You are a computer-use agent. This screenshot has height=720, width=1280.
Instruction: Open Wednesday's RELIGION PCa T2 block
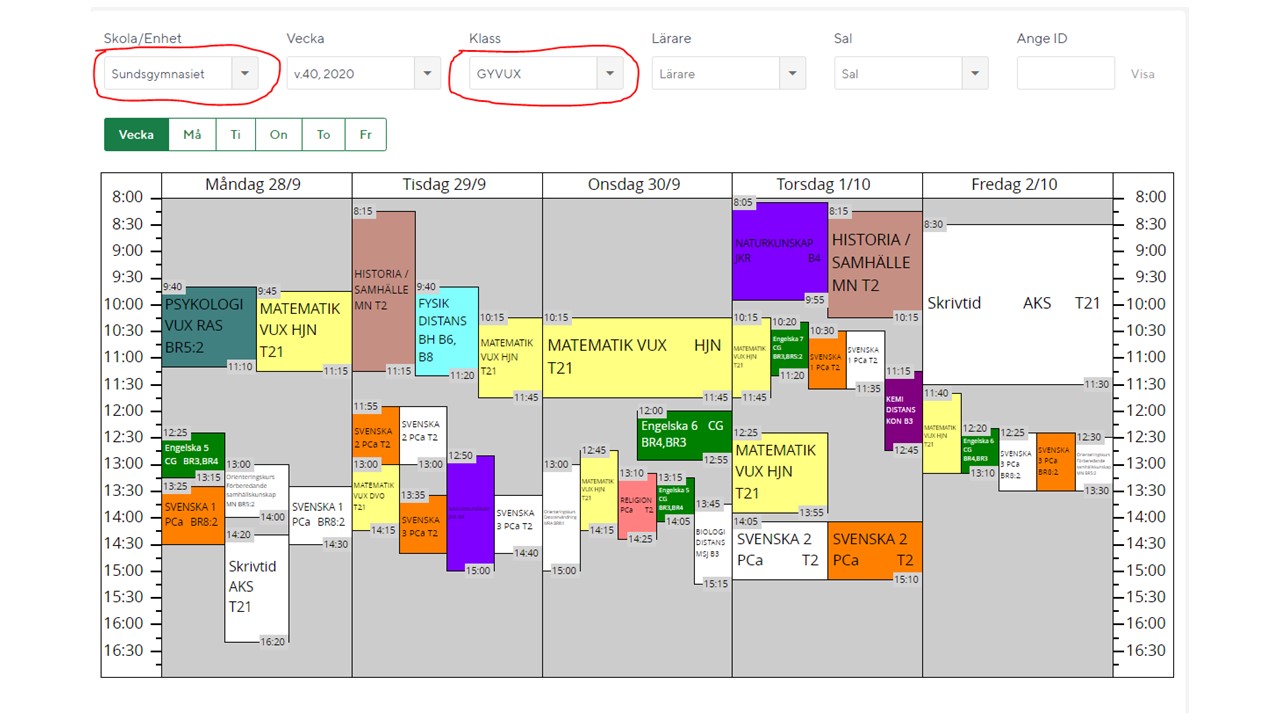637,506
